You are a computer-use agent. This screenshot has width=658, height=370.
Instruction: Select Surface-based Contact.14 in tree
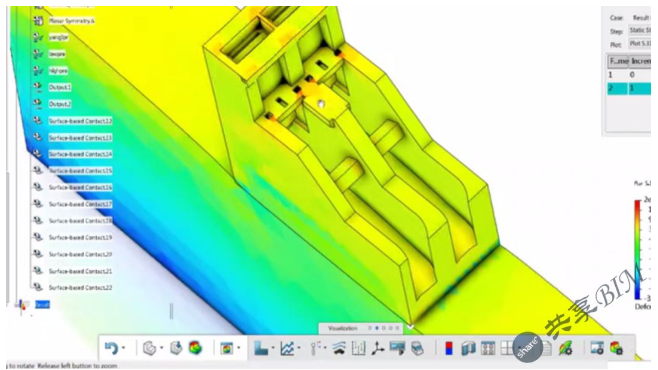pos(80,154)
